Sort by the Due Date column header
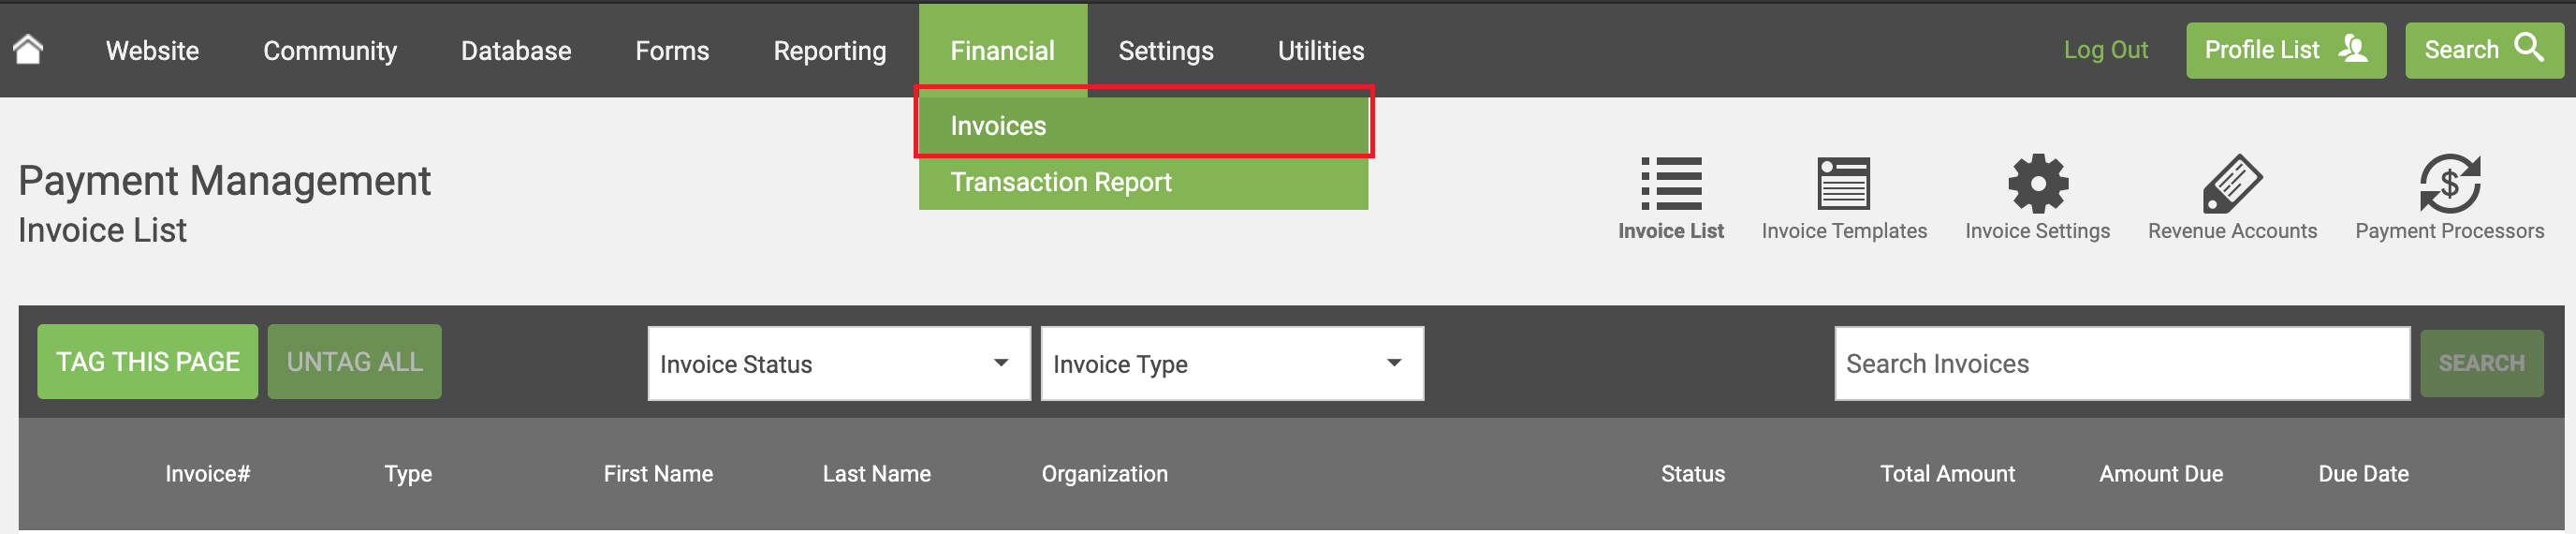The height and width of the screenshot is (534, 2576). click(2363, 474)
